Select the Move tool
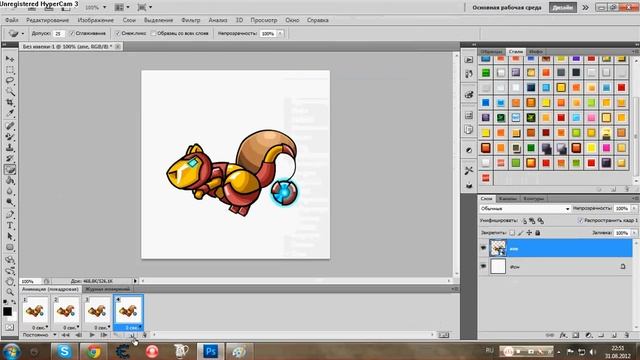The width and height of the screenshot is (640, 360). tap(10, 59)
